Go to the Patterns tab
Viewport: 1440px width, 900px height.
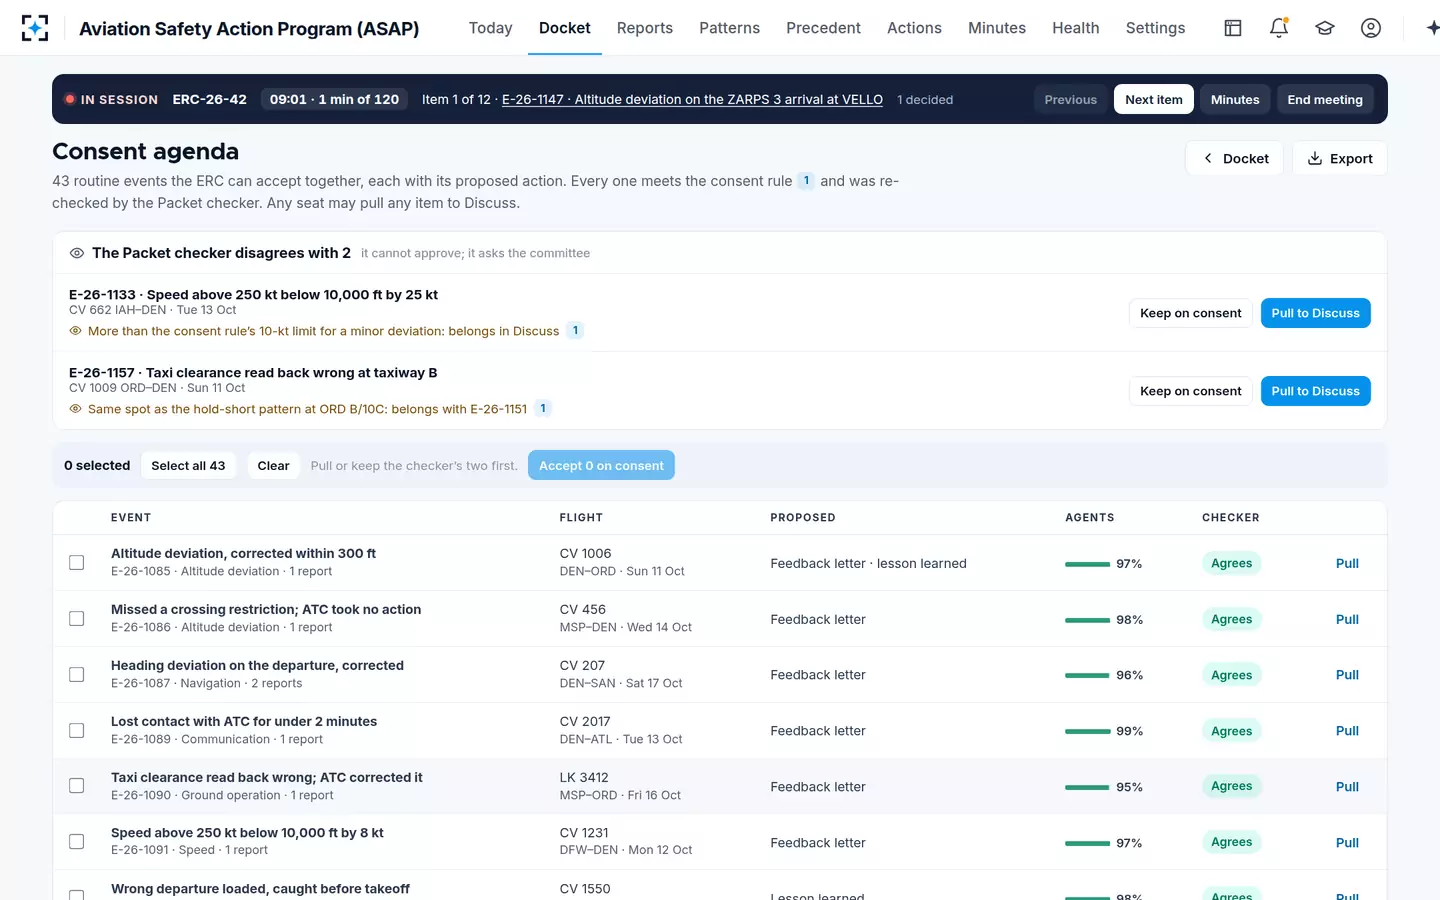[729, 28]
